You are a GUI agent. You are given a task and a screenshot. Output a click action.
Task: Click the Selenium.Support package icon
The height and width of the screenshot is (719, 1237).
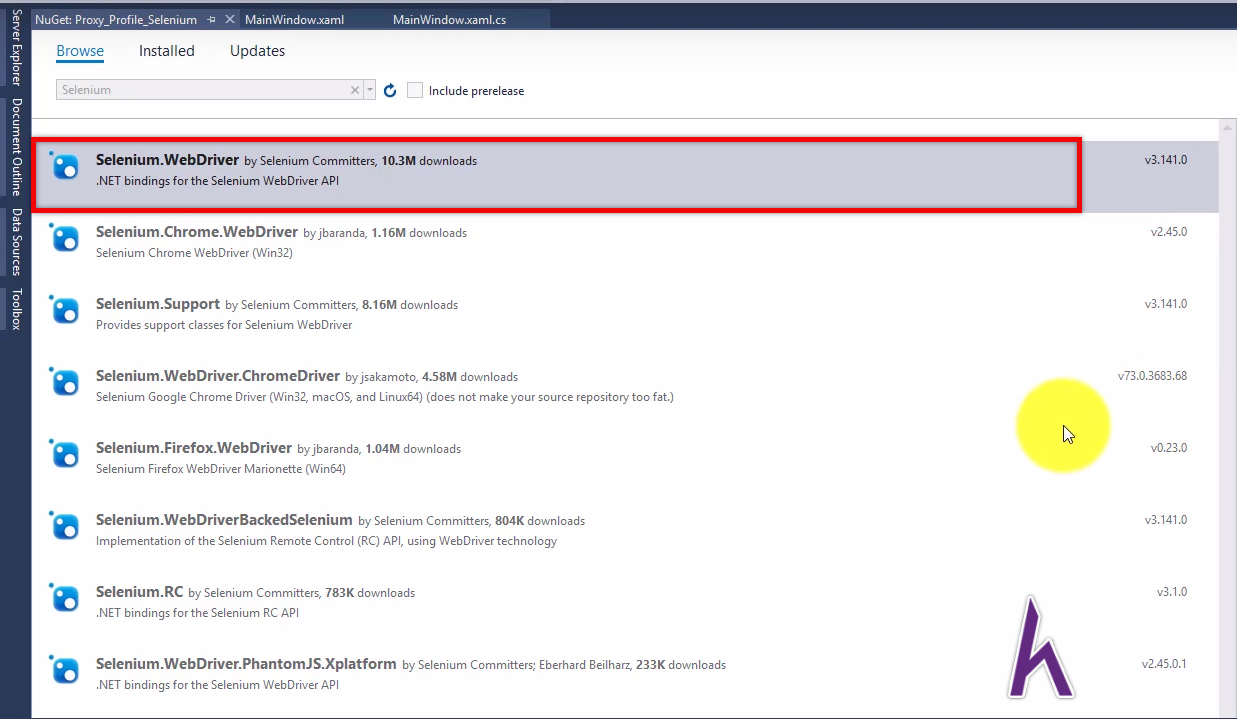(x=65, y=310)
